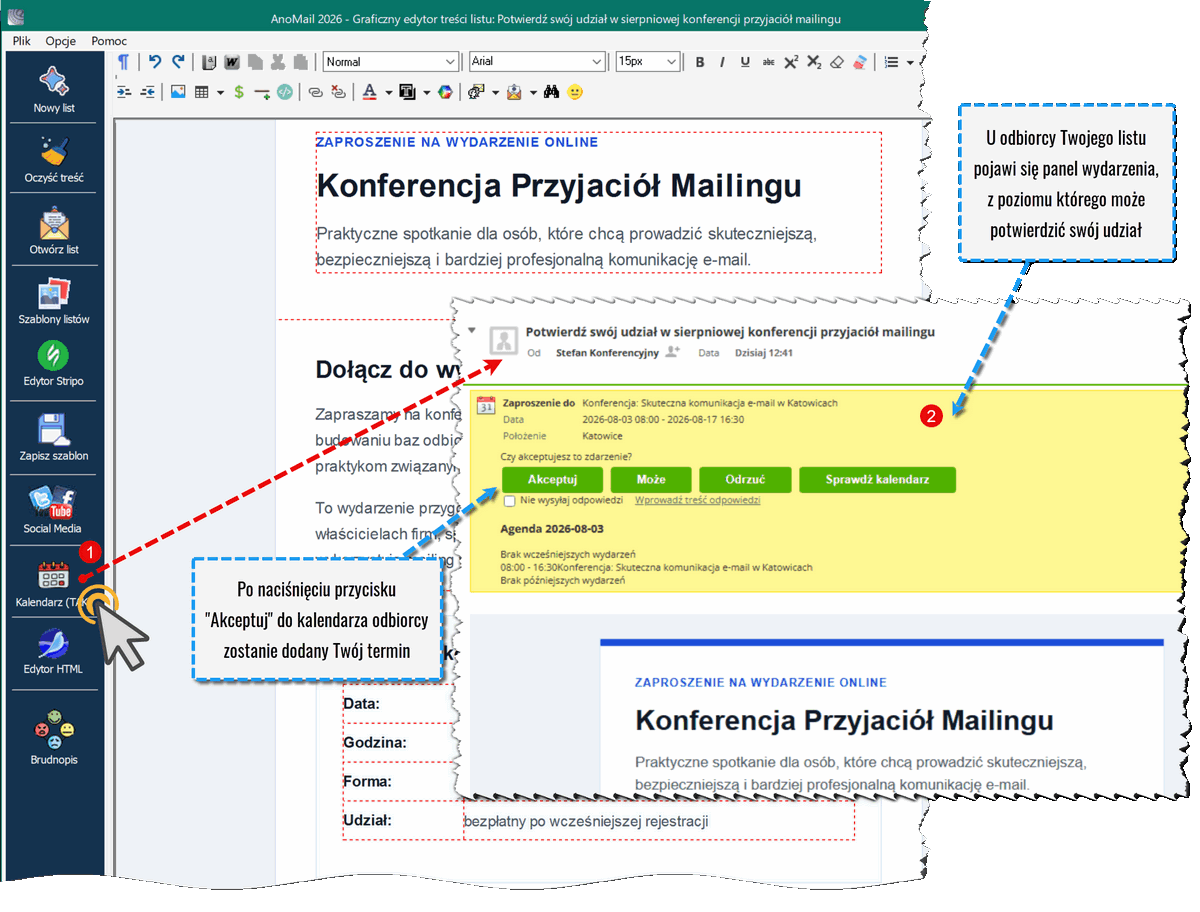The height and width of the screenshot is (912, 1200).
Task: Insert an image using the picture icon
Action: 178,92
